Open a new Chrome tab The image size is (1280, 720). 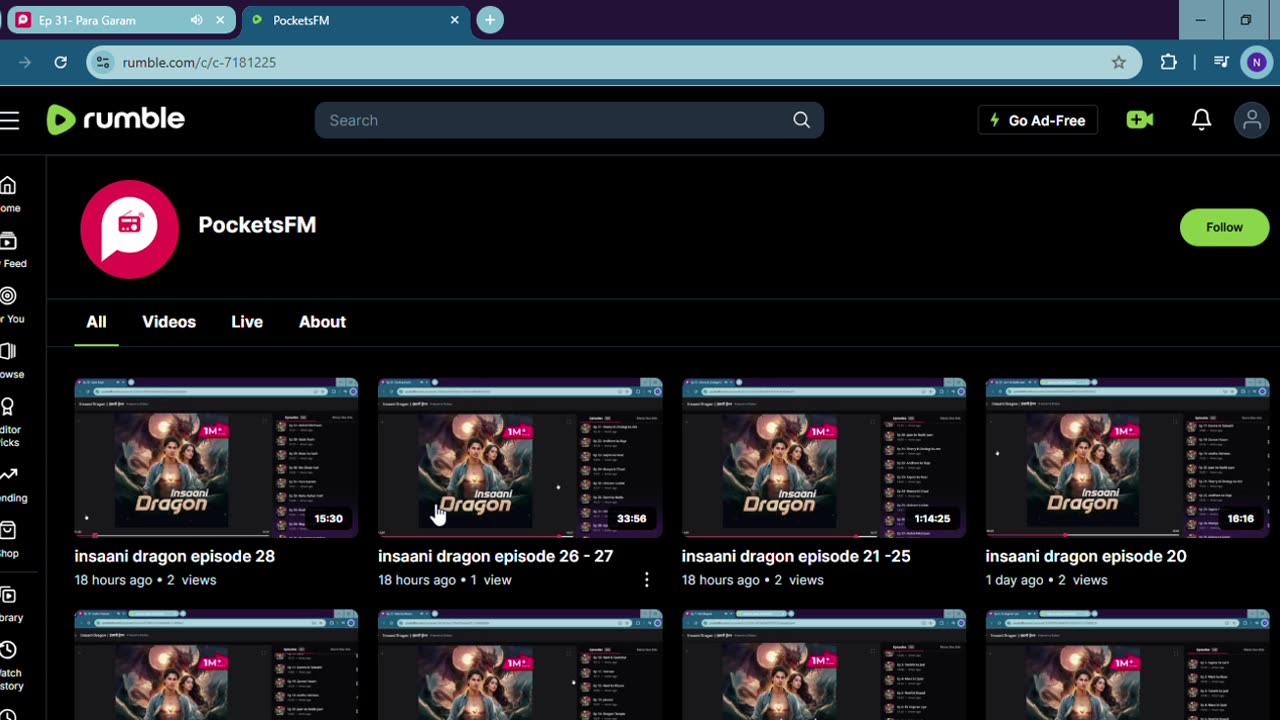(x=489, y=20)
